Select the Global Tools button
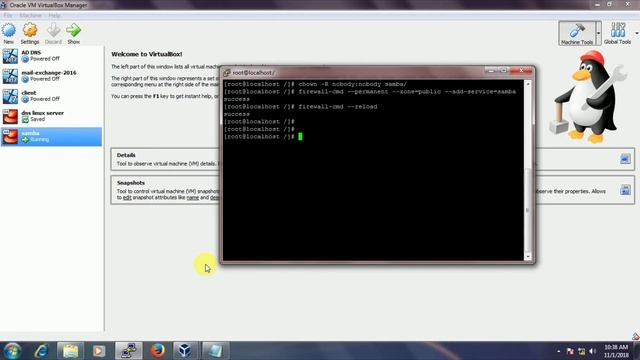This screenshot has height=360, width=640. click(617, 33)
